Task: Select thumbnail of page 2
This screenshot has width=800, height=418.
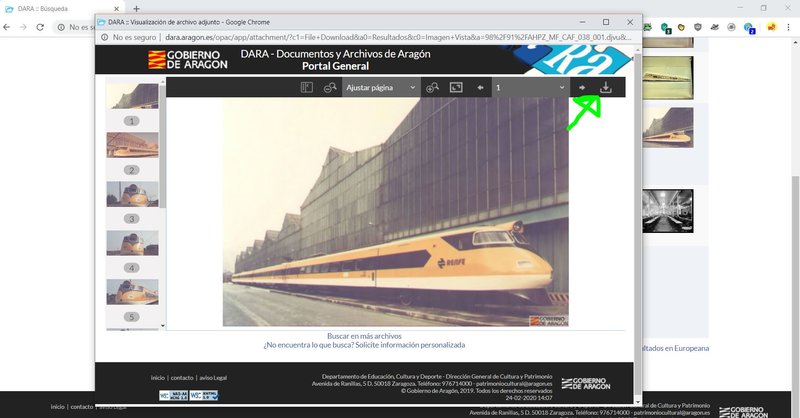Action: (x=132, y=145)
